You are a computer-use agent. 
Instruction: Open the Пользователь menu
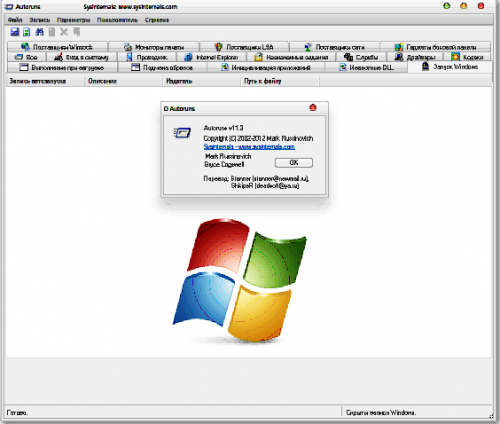[117, 20]
